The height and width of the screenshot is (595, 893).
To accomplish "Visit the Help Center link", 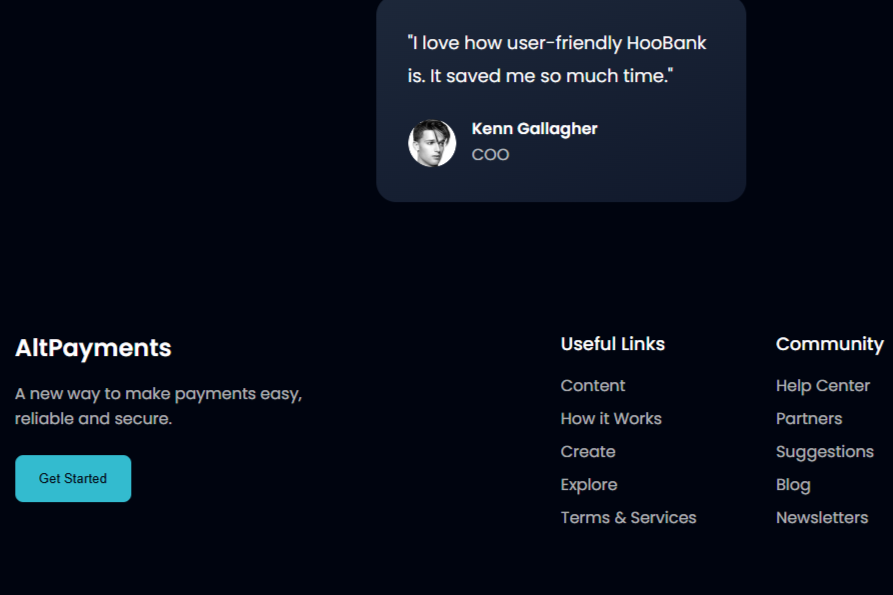I will tap(823, 385).
